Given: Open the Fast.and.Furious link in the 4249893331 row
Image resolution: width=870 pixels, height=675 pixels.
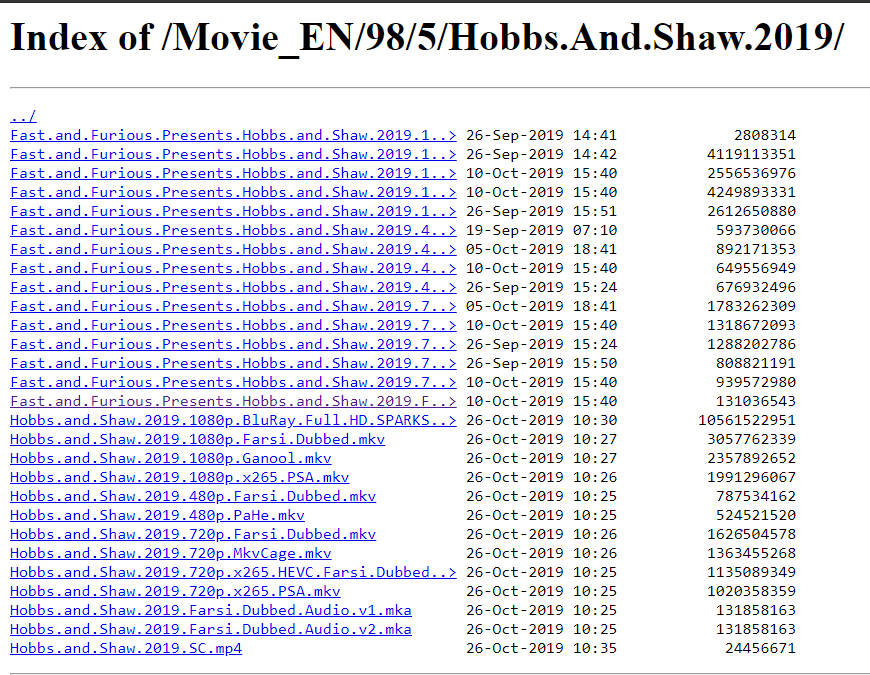Looking at the screenshot, I should (x=233, y=192).
